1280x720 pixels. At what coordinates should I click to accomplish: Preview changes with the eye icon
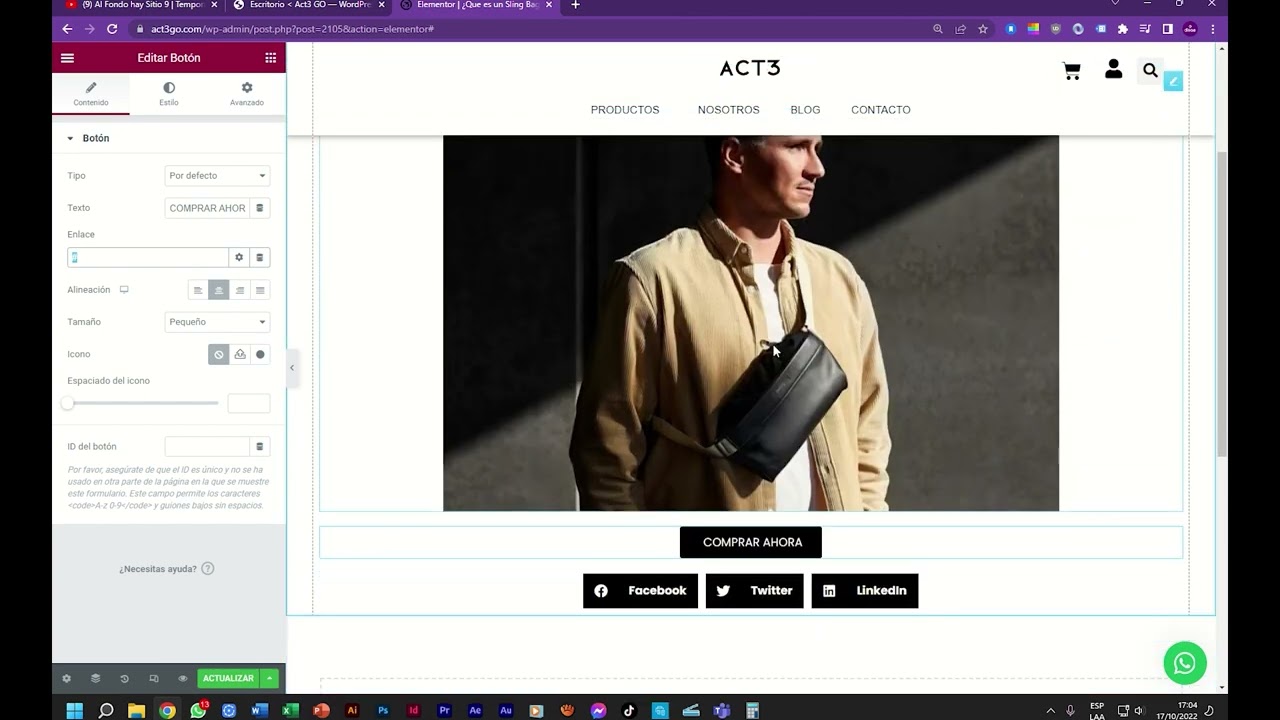click(182, 678)
